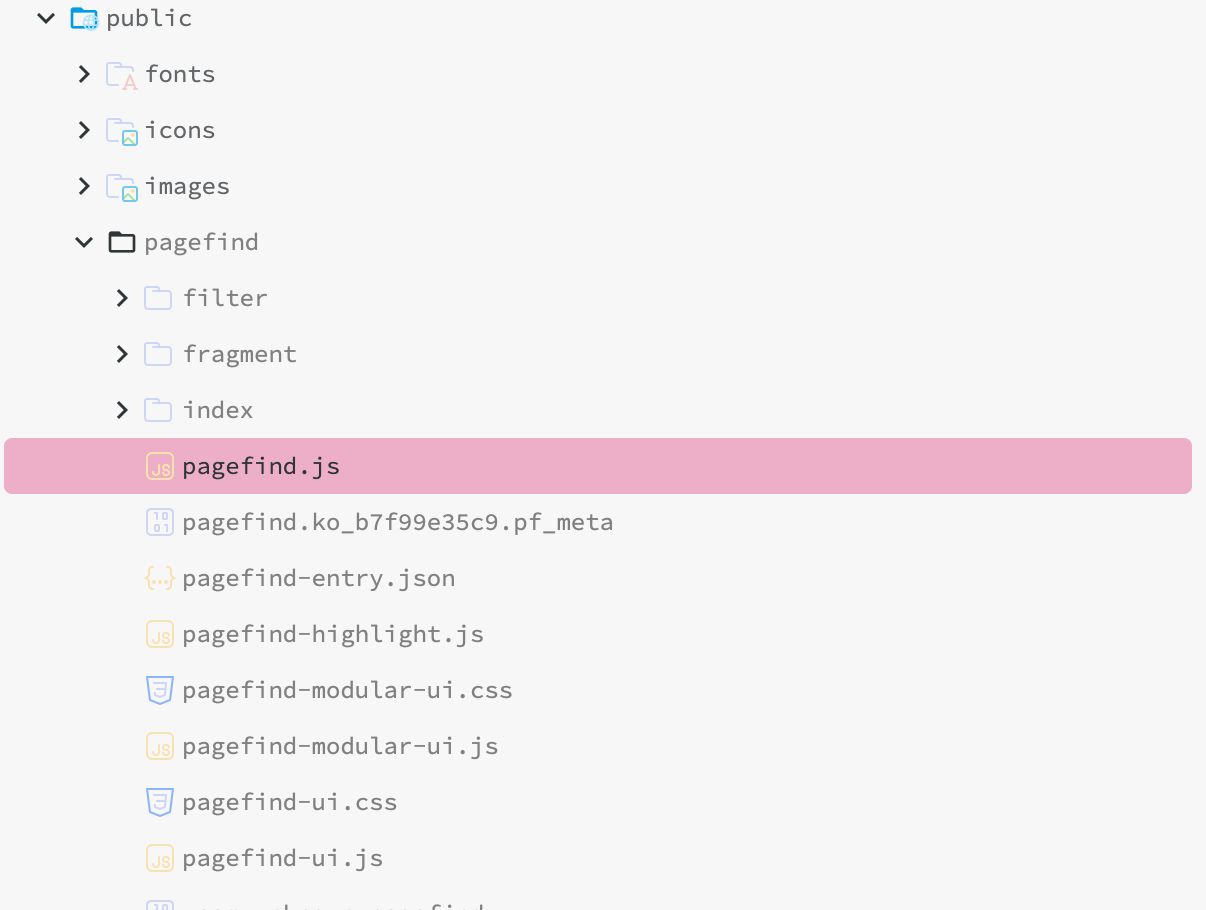The width and height of the screenshot is (1206, 910).
Task: Click the JS icon beside pagefind-modular-ui.js
Action: 160,746
